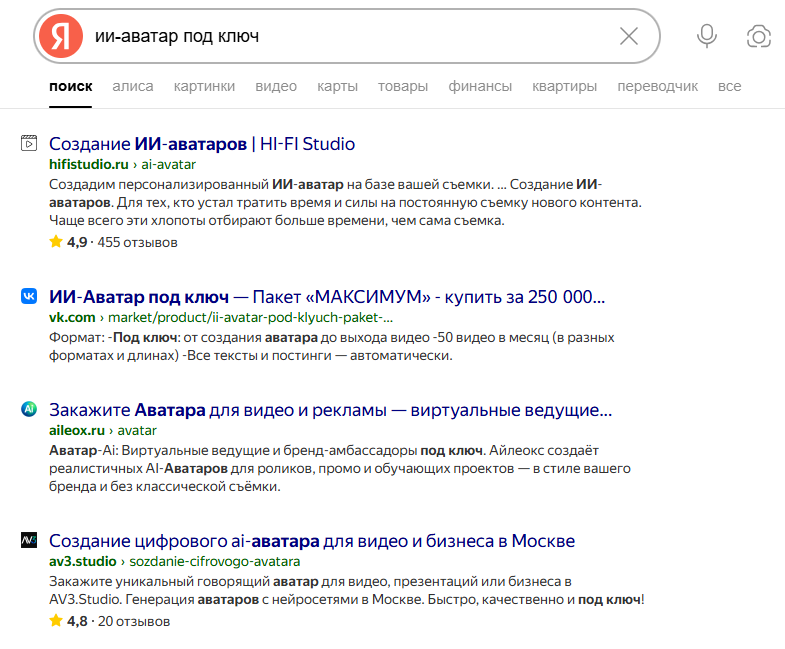Expand the 'все' services menu
The width and height of the screenshot is (785, 649).
(x=729, y=86)
